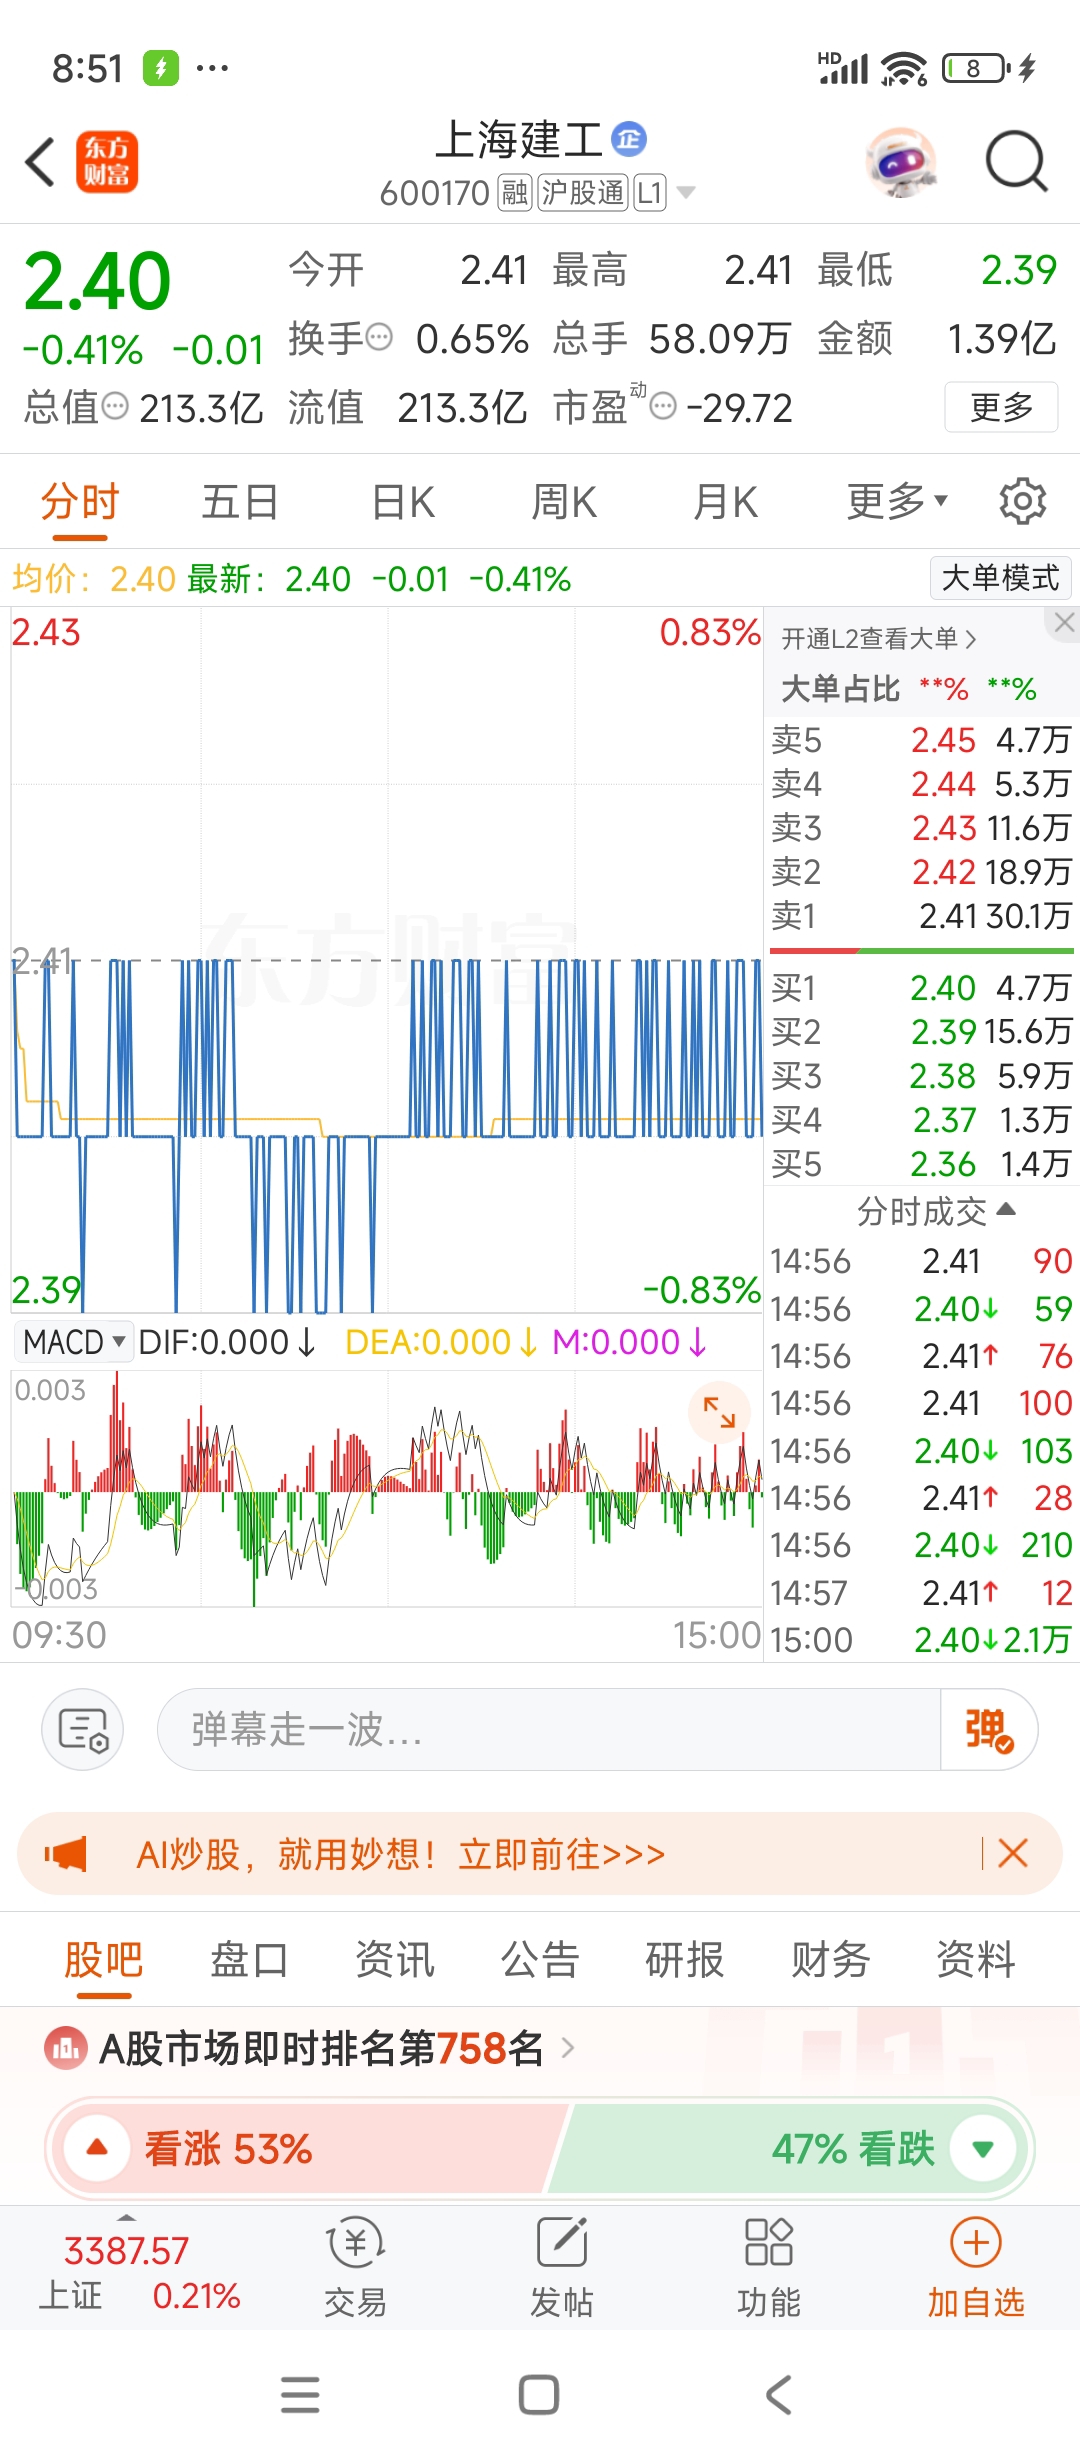Switch to 资料 tab
The image size is (1080, 2460).
pos(976,1960)
